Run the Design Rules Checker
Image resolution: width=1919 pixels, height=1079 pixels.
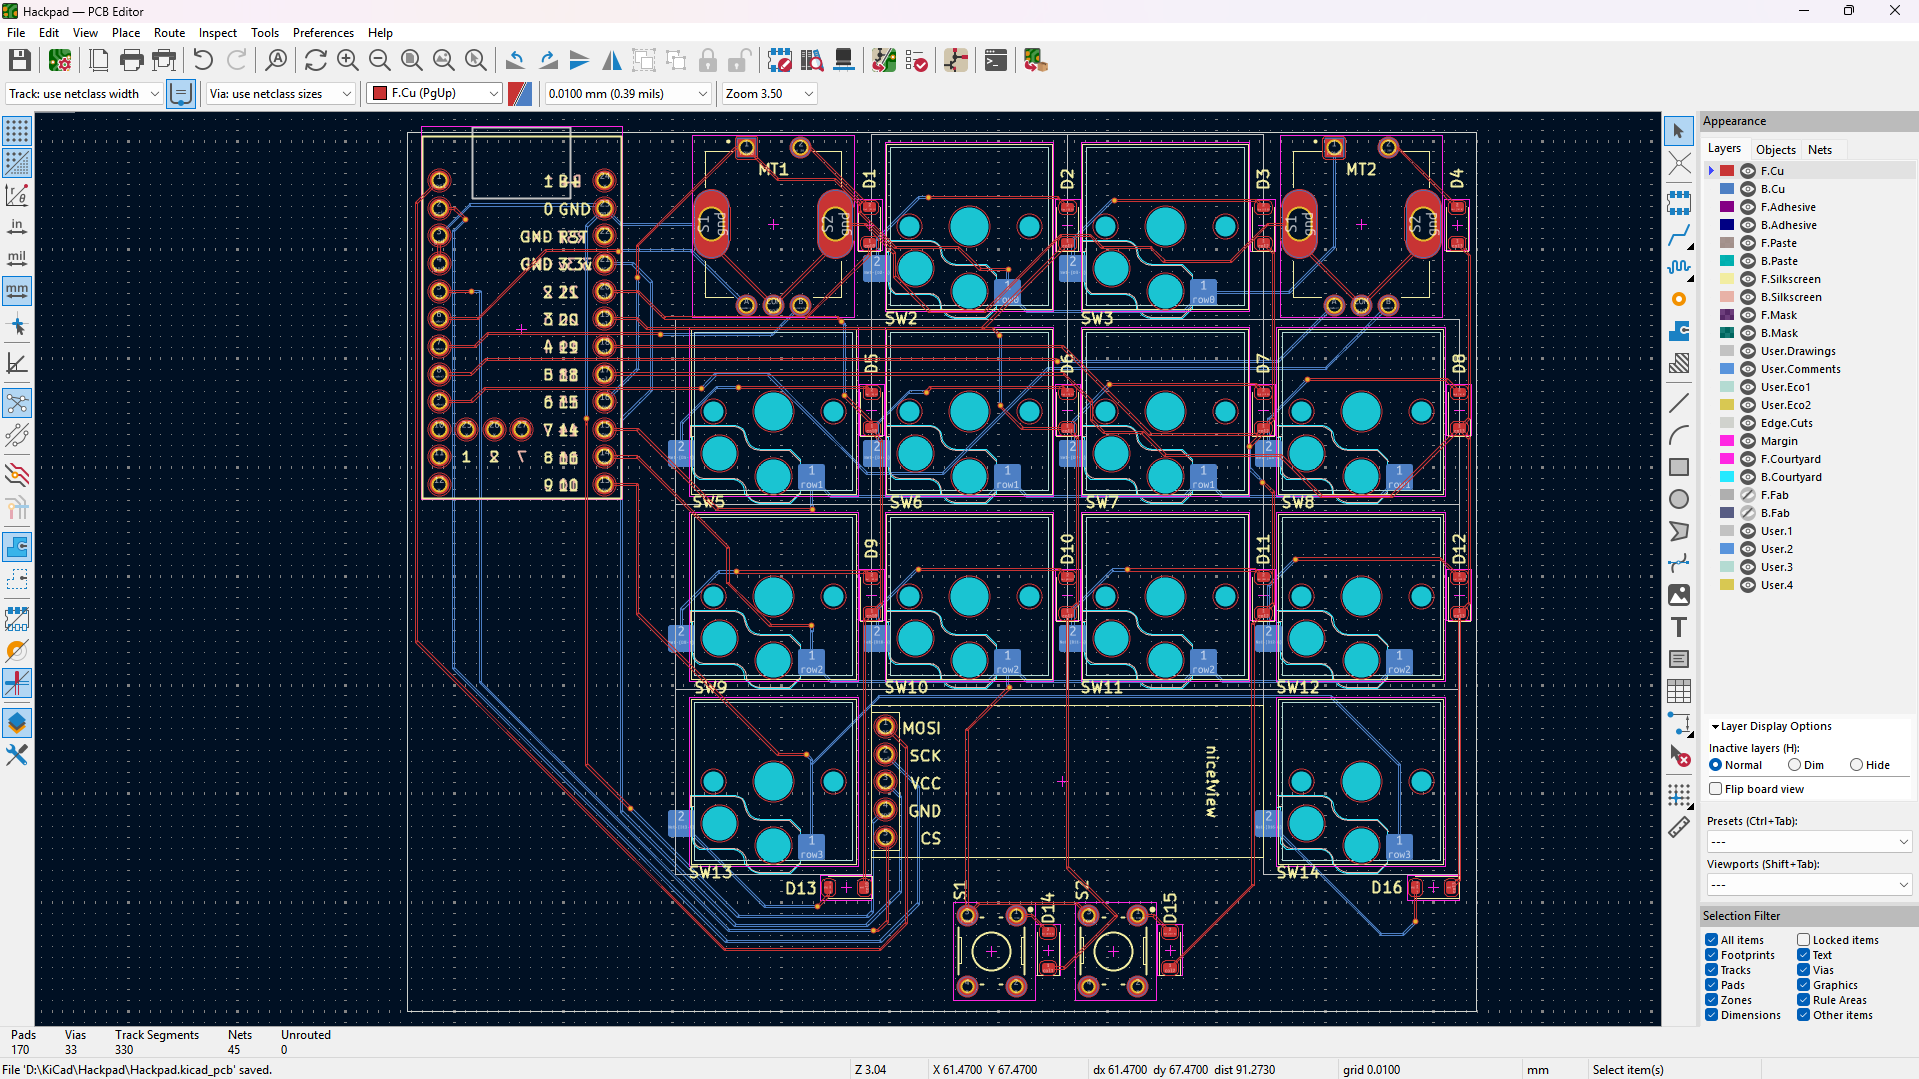click(x=916, y=60)
